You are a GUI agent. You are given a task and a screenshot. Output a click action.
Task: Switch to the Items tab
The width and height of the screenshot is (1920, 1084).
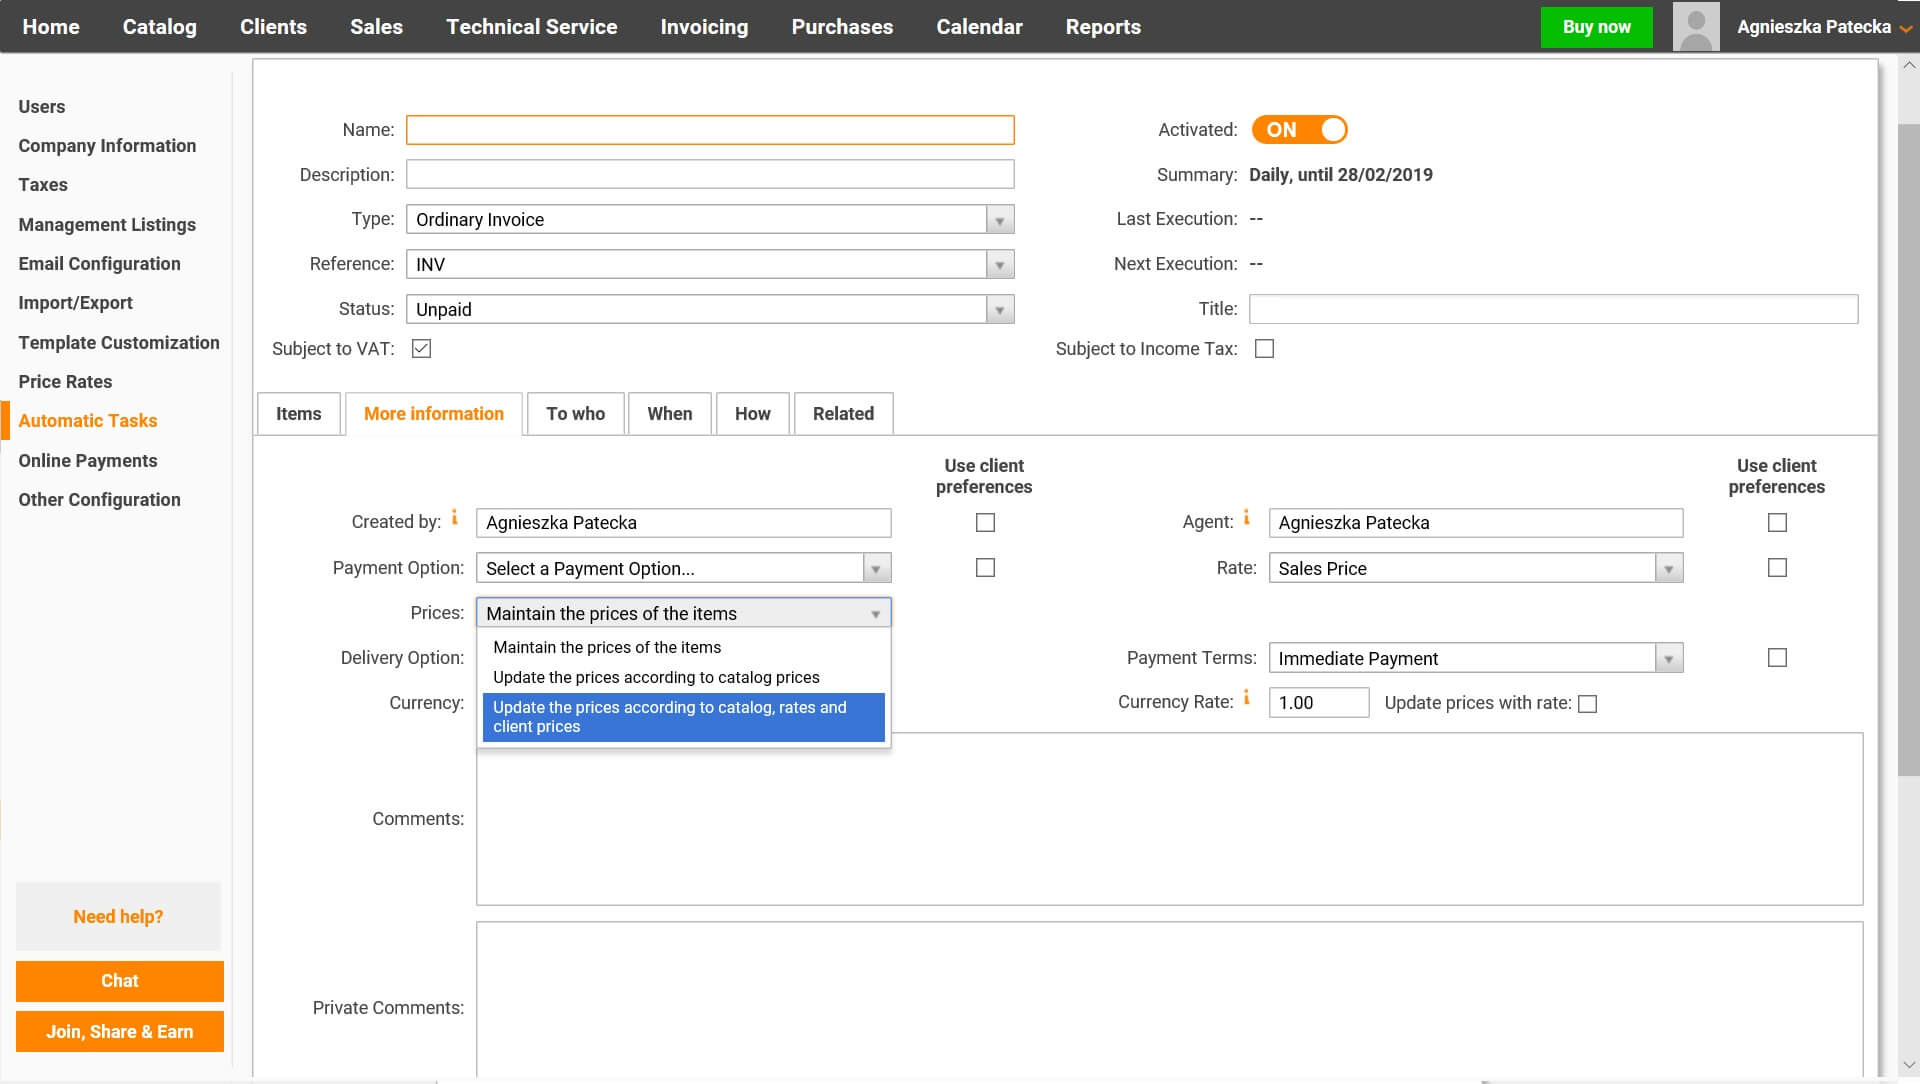pyautogui.click(x=298, y=414)
